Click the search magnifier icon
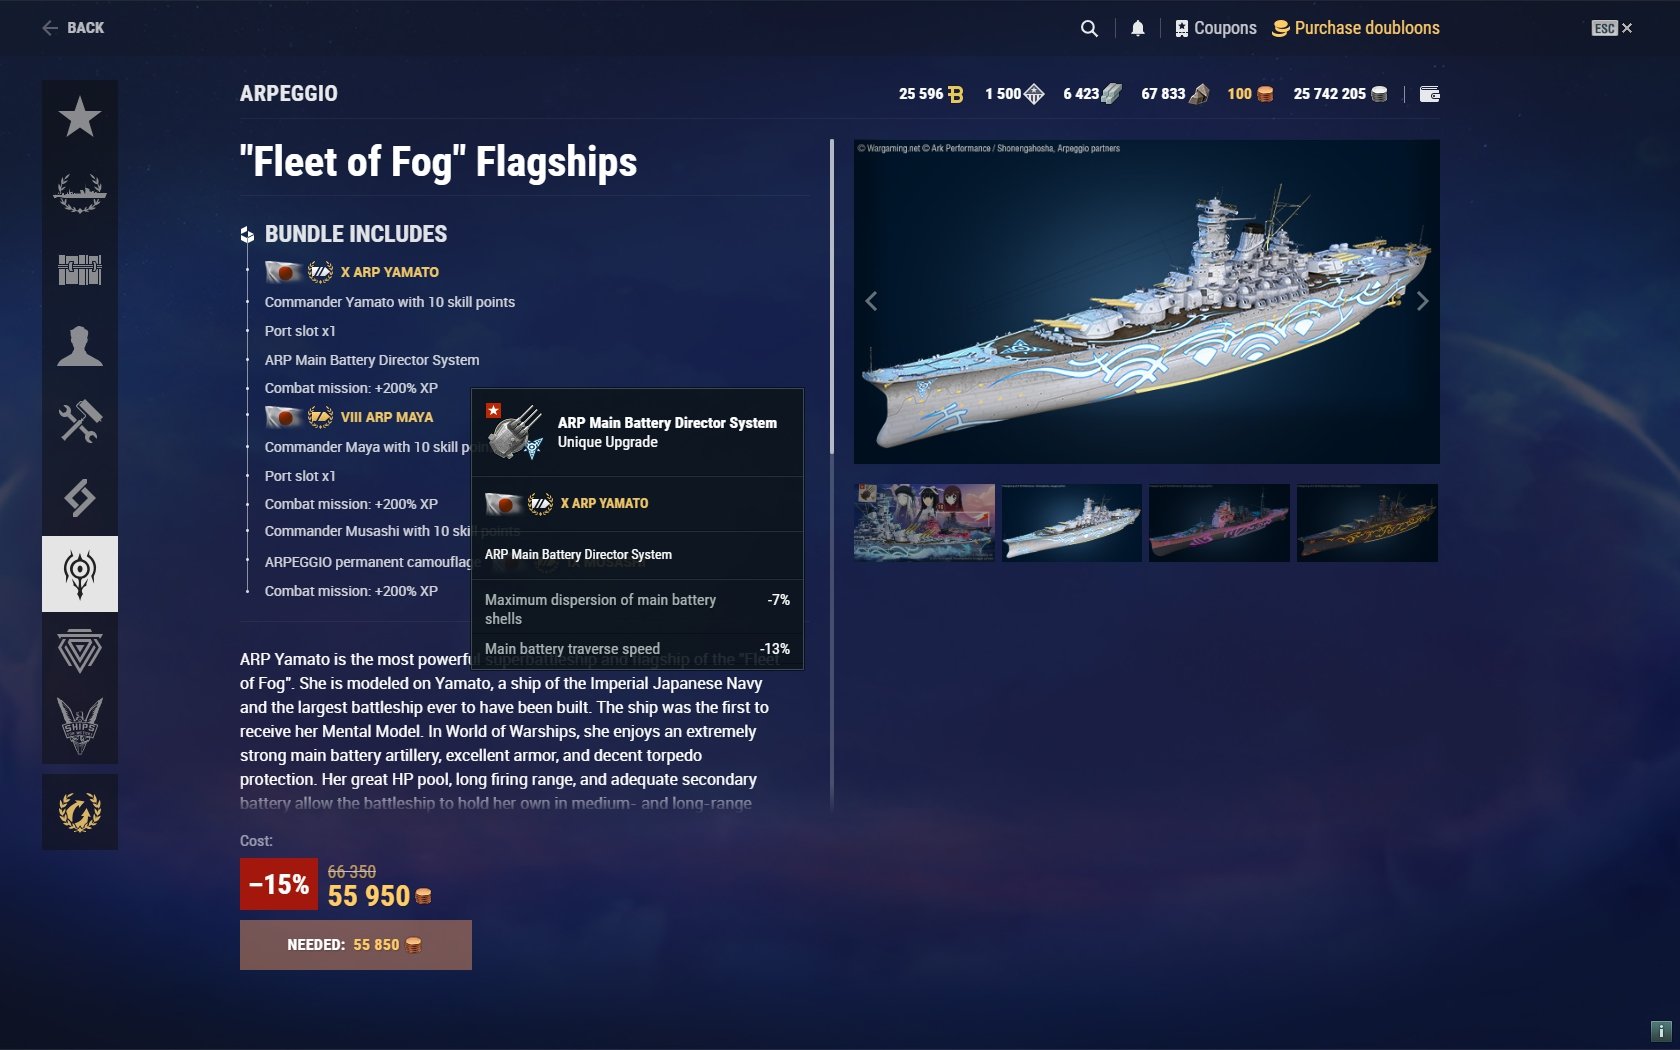Viewport: 1680px width, 1050px height. click(x=1089, y=28)
